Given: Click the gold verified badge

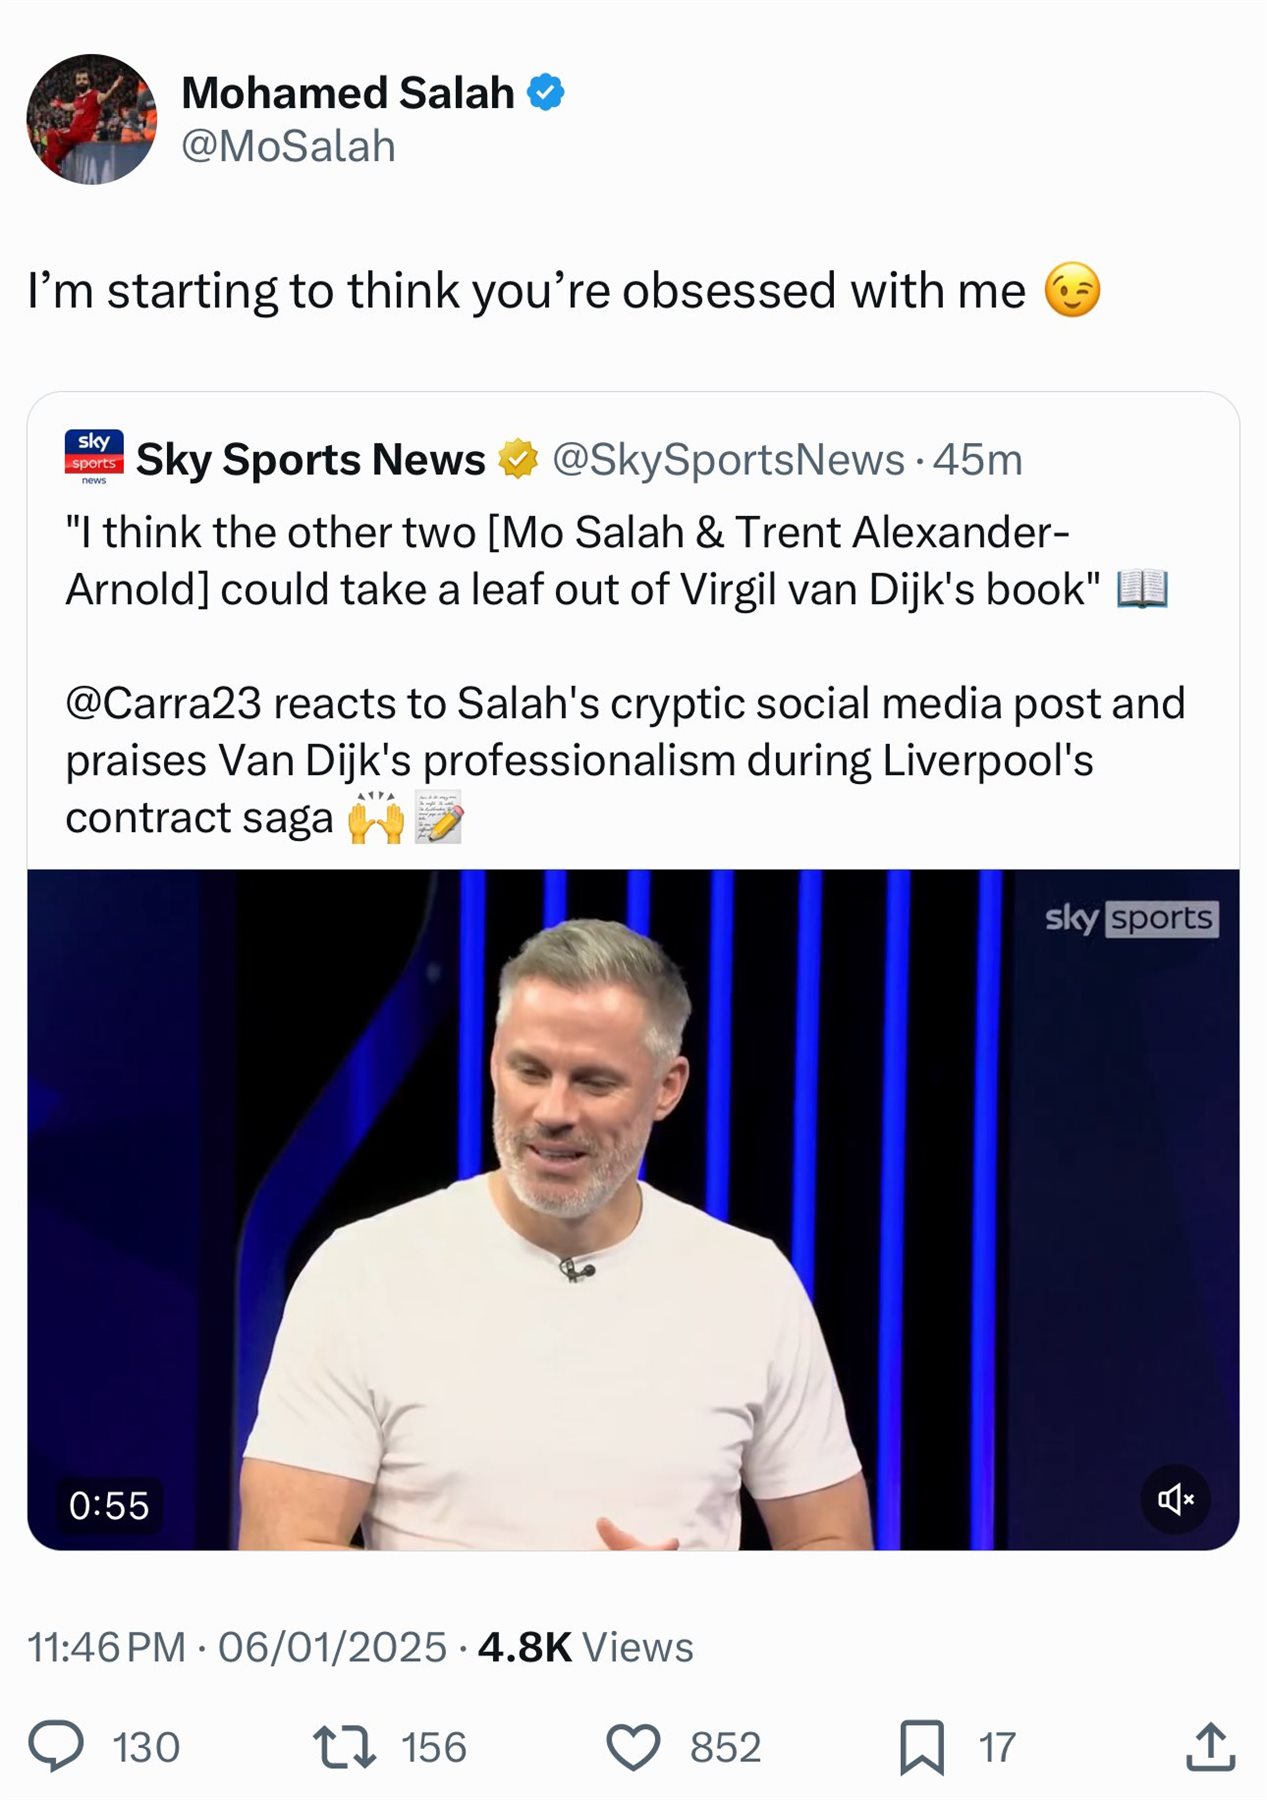Looking at the screenshot, I should tap(518, 460).
